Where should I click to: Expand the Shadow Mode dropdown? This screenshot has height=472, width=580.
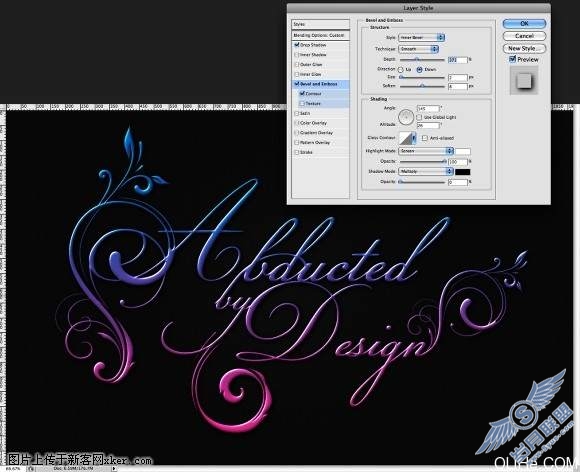(426, 171)
